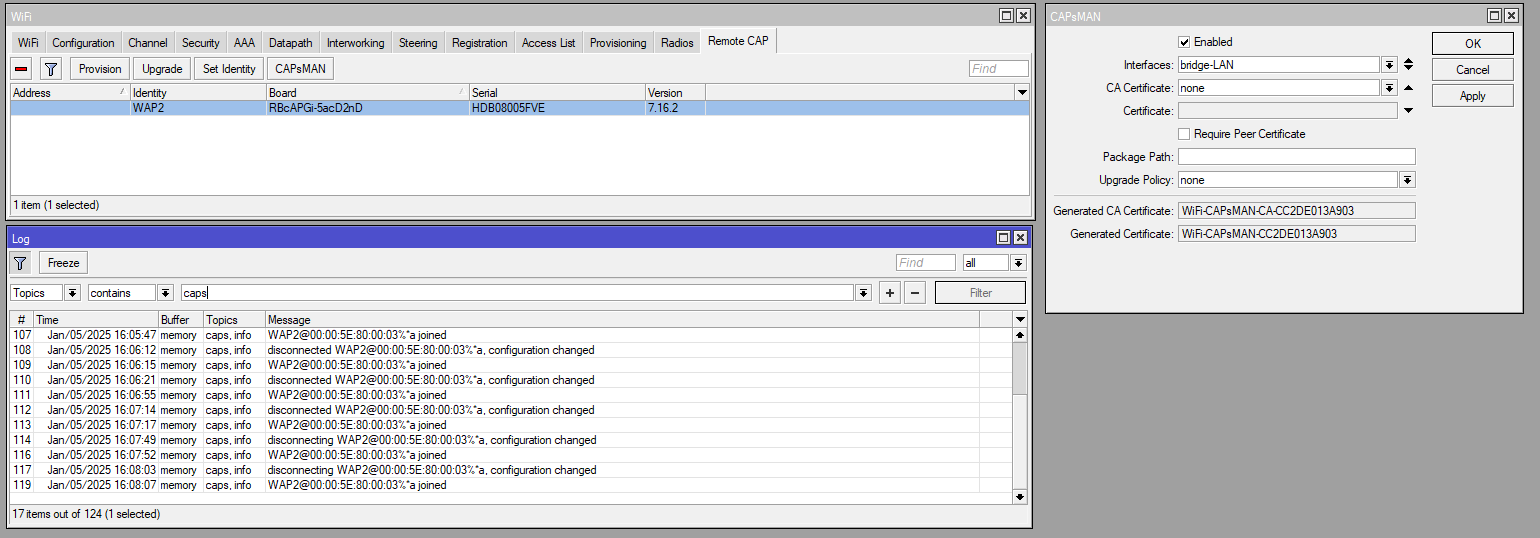Viewport: 1540px width, 538px height.
Task: Sort by the Address column header
Action: point(70,92)
